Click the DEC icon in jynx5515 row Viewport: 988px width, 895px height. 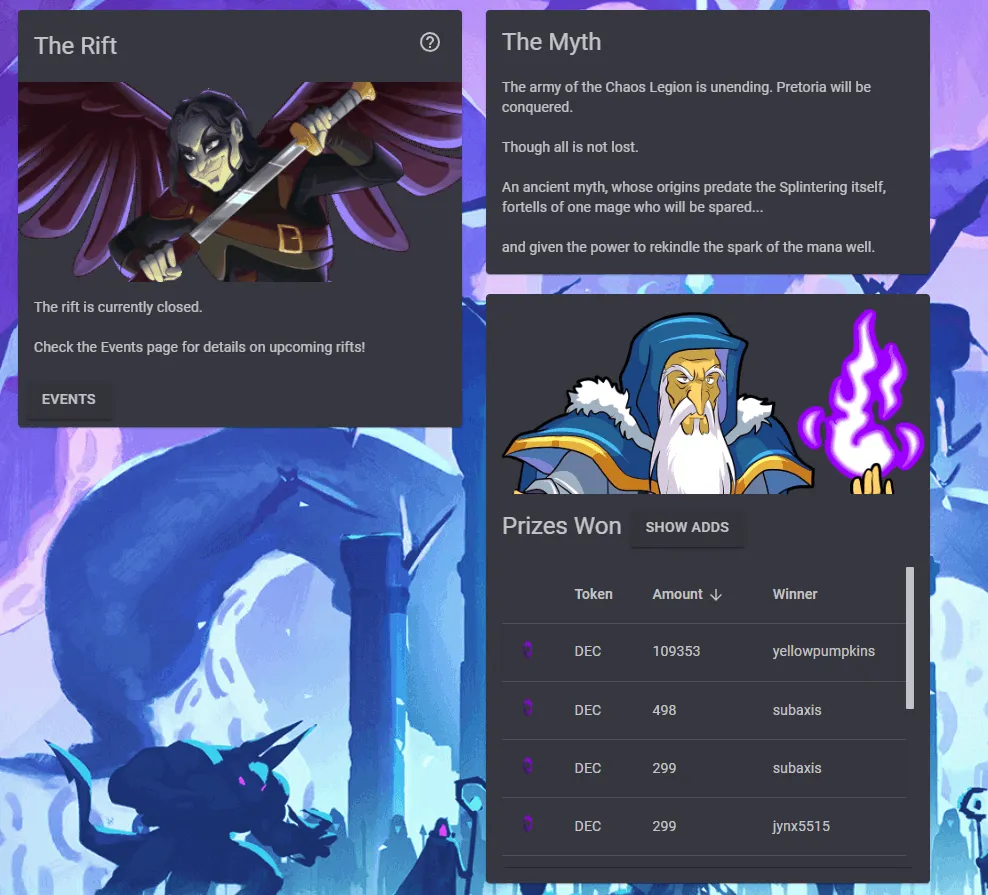(x=528, y=825)
